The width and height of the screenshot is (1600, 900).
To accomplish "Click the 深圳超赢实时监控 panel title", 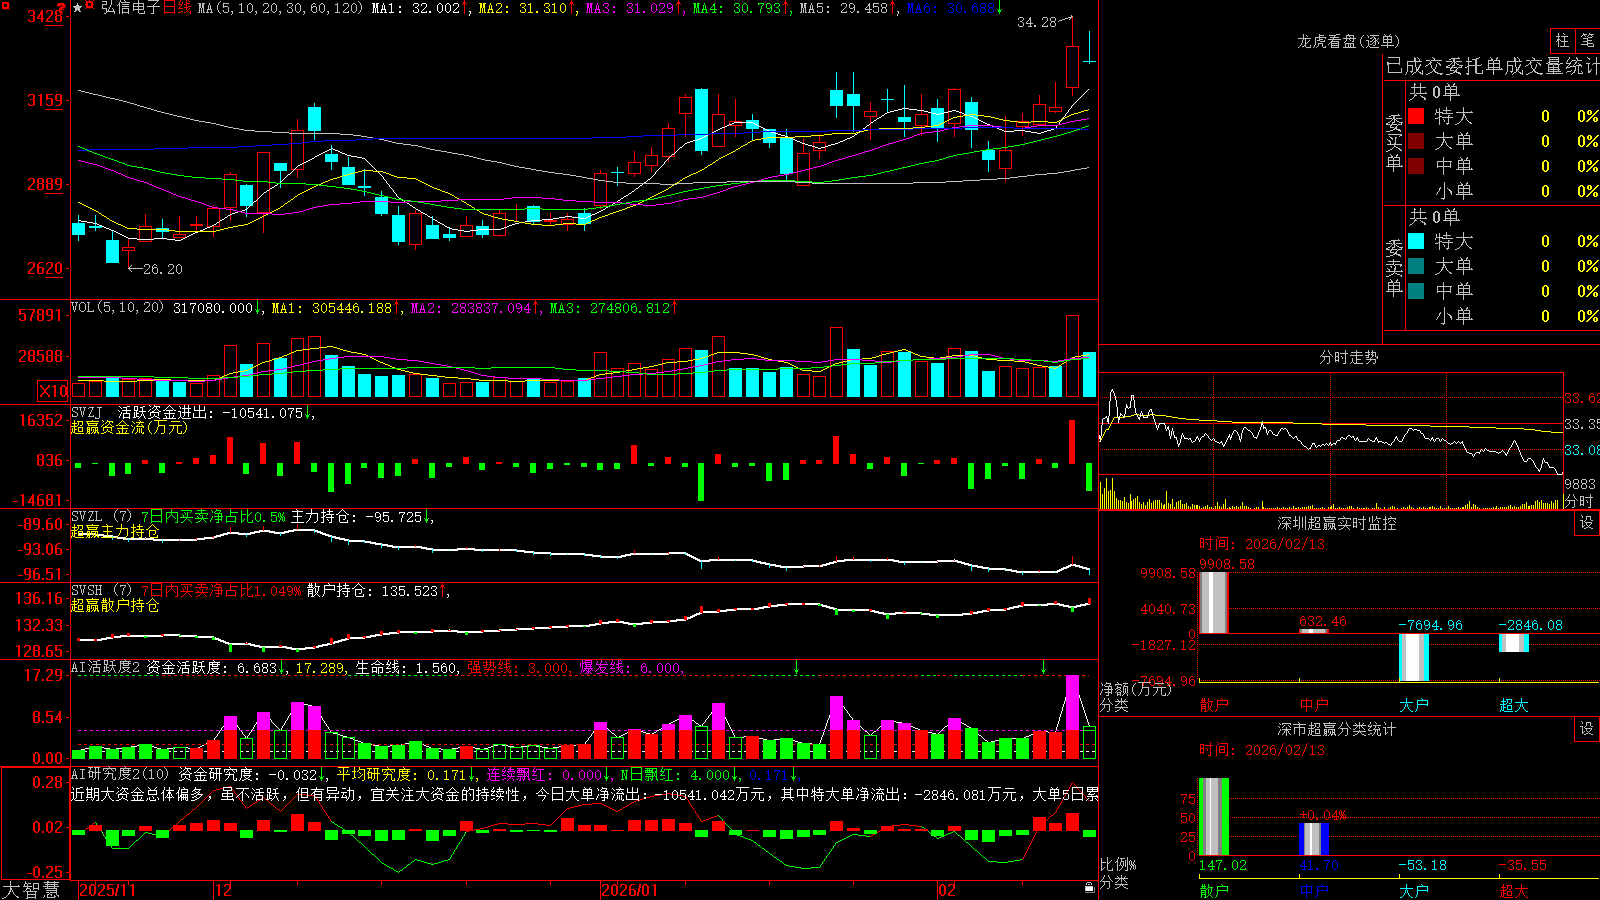I will pyautogui.click(x=1336, y=523).
